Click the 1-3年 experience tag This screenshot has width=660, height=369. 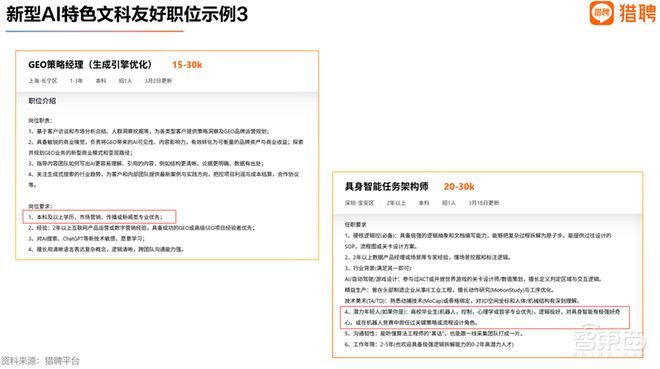tap(76, 81)
